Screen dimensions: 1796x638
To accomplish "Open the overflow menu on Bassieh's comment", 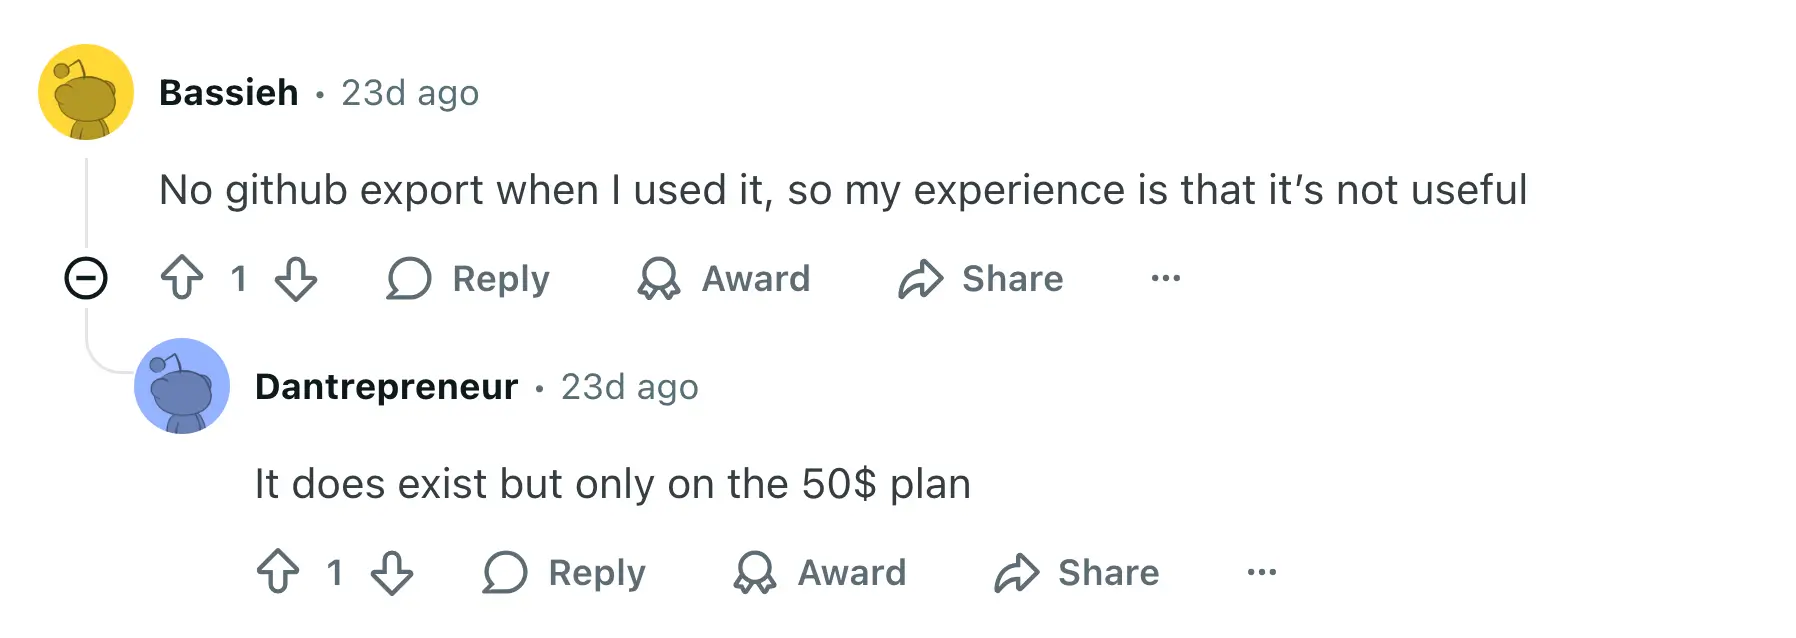I will (1164, 279).
